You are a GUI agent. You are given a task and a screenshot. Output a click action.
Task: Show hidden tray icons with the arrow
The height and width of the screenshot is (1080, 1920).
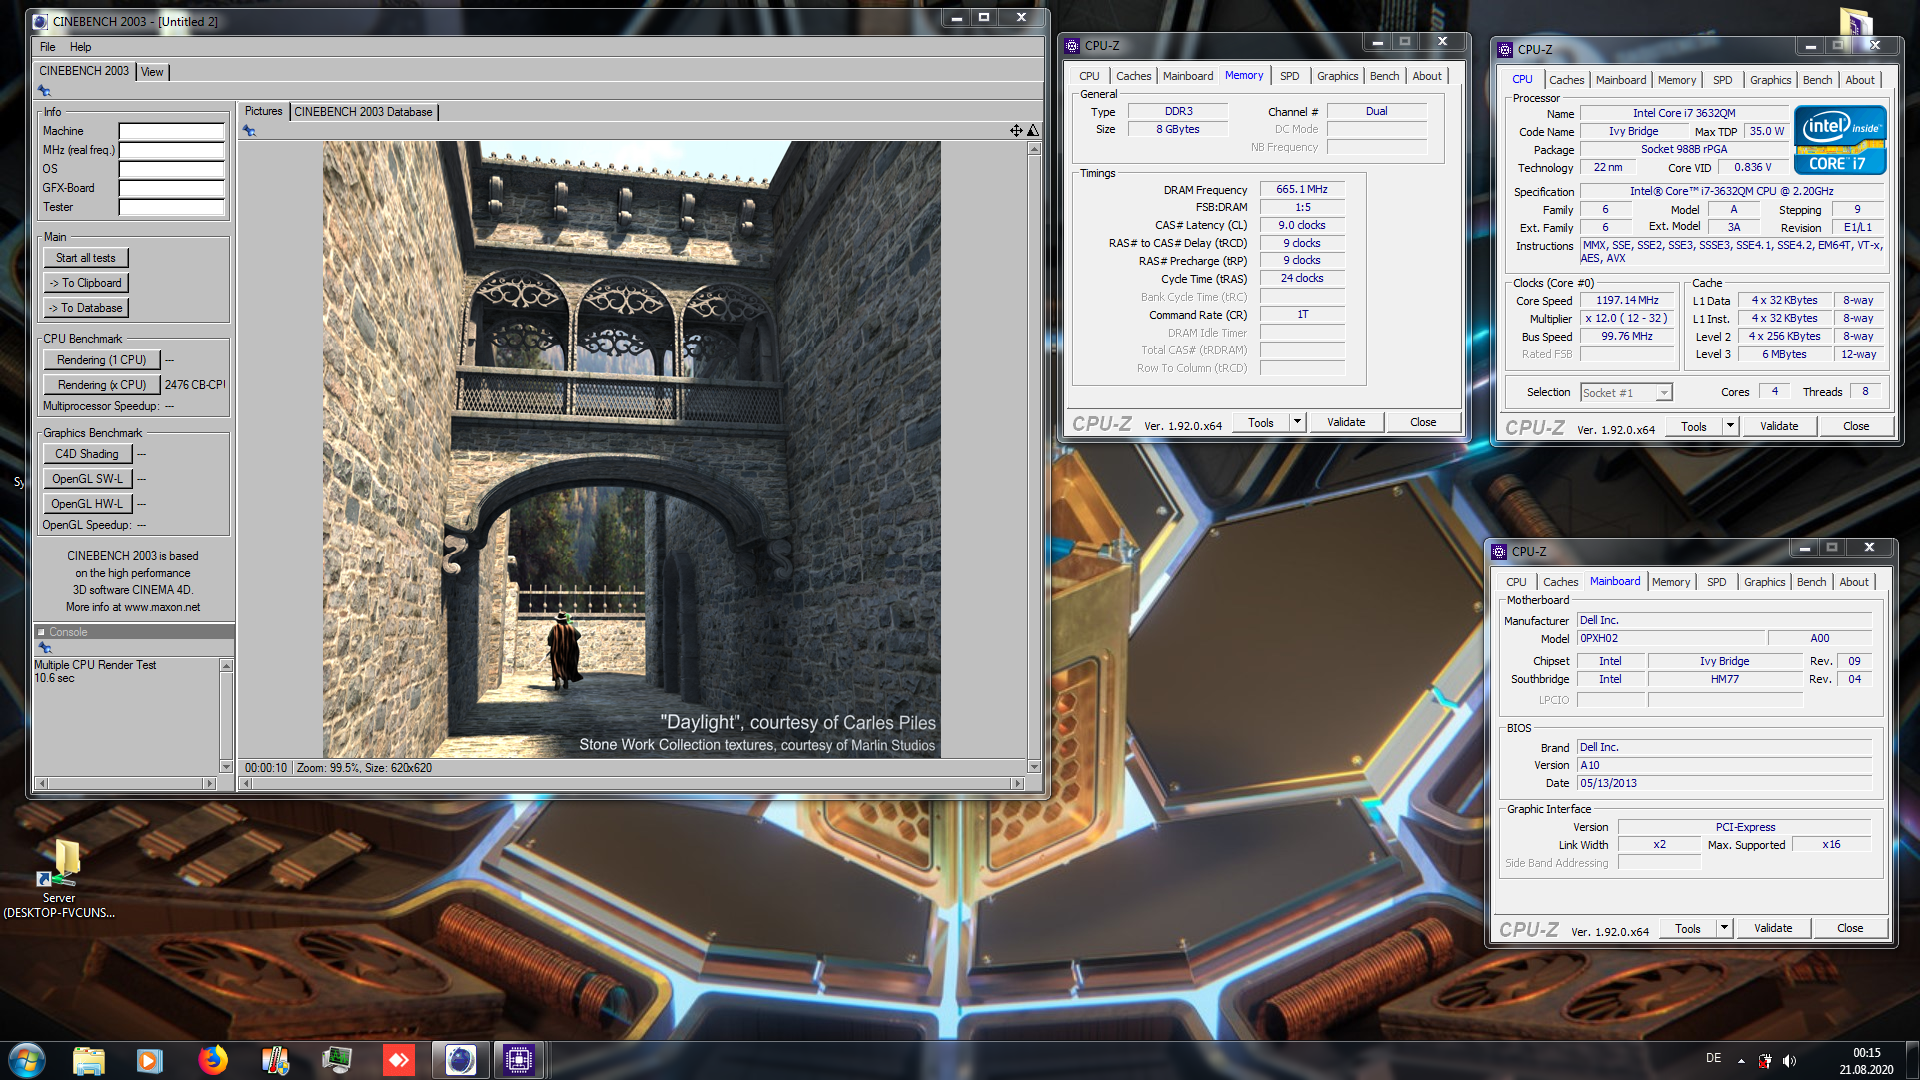pos(1741,1061)
